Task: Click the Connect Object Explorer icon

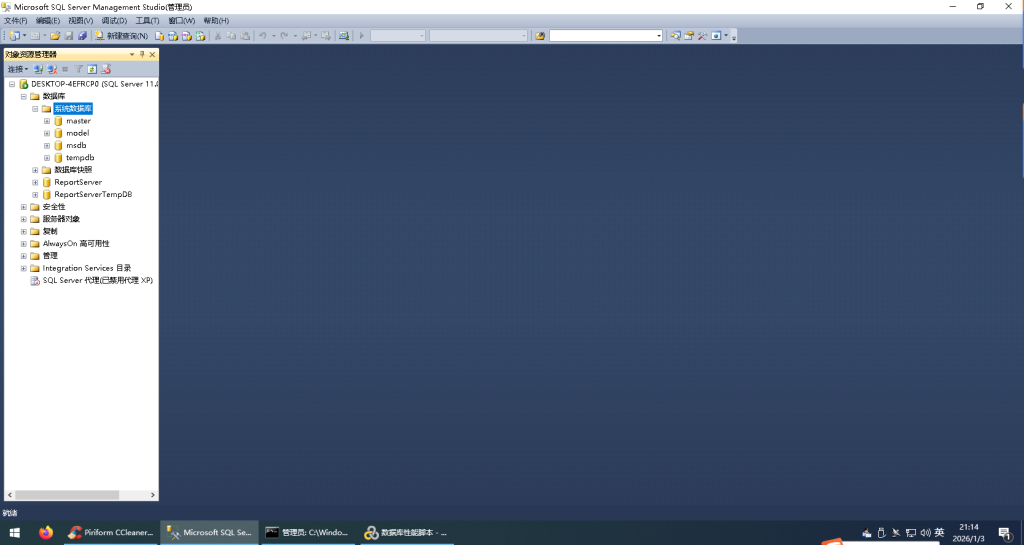Action: coord(38,70)
